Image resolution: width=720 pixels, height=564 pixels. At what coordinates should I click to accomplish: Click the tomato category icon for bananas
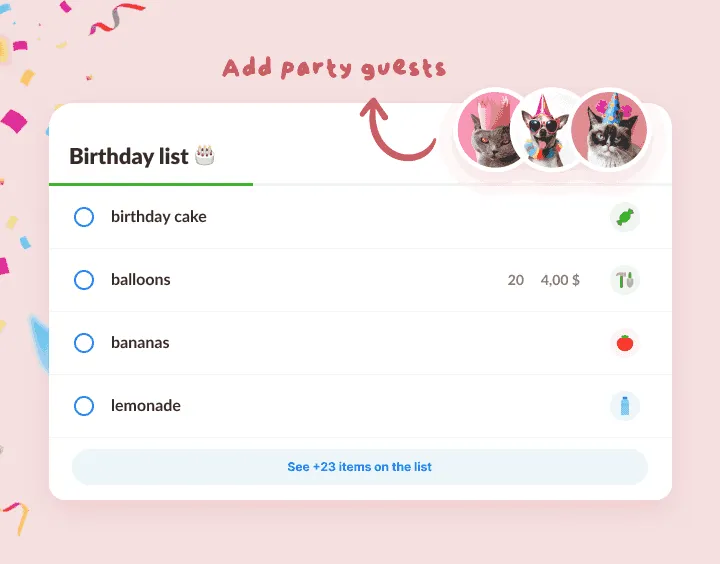pyautogui.click(x=624, y=343)
